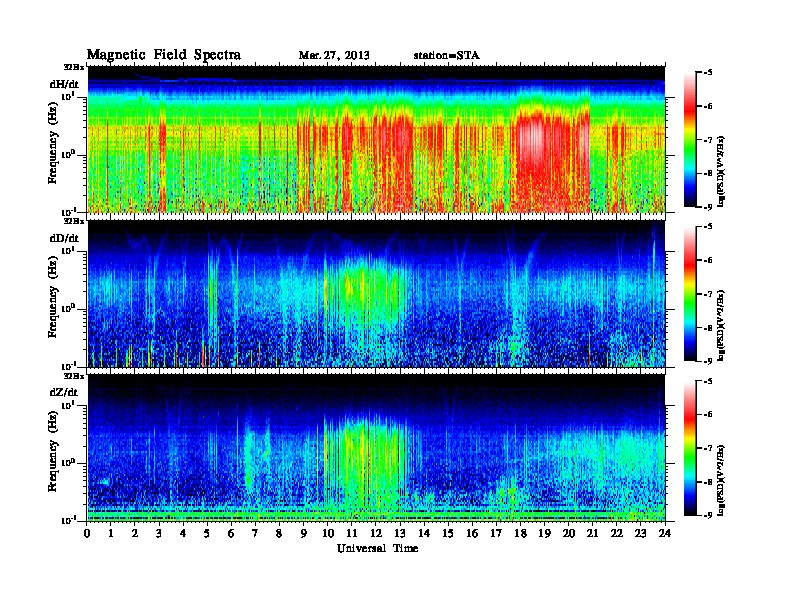Click hour "19" on the time axis

point(544,533)
